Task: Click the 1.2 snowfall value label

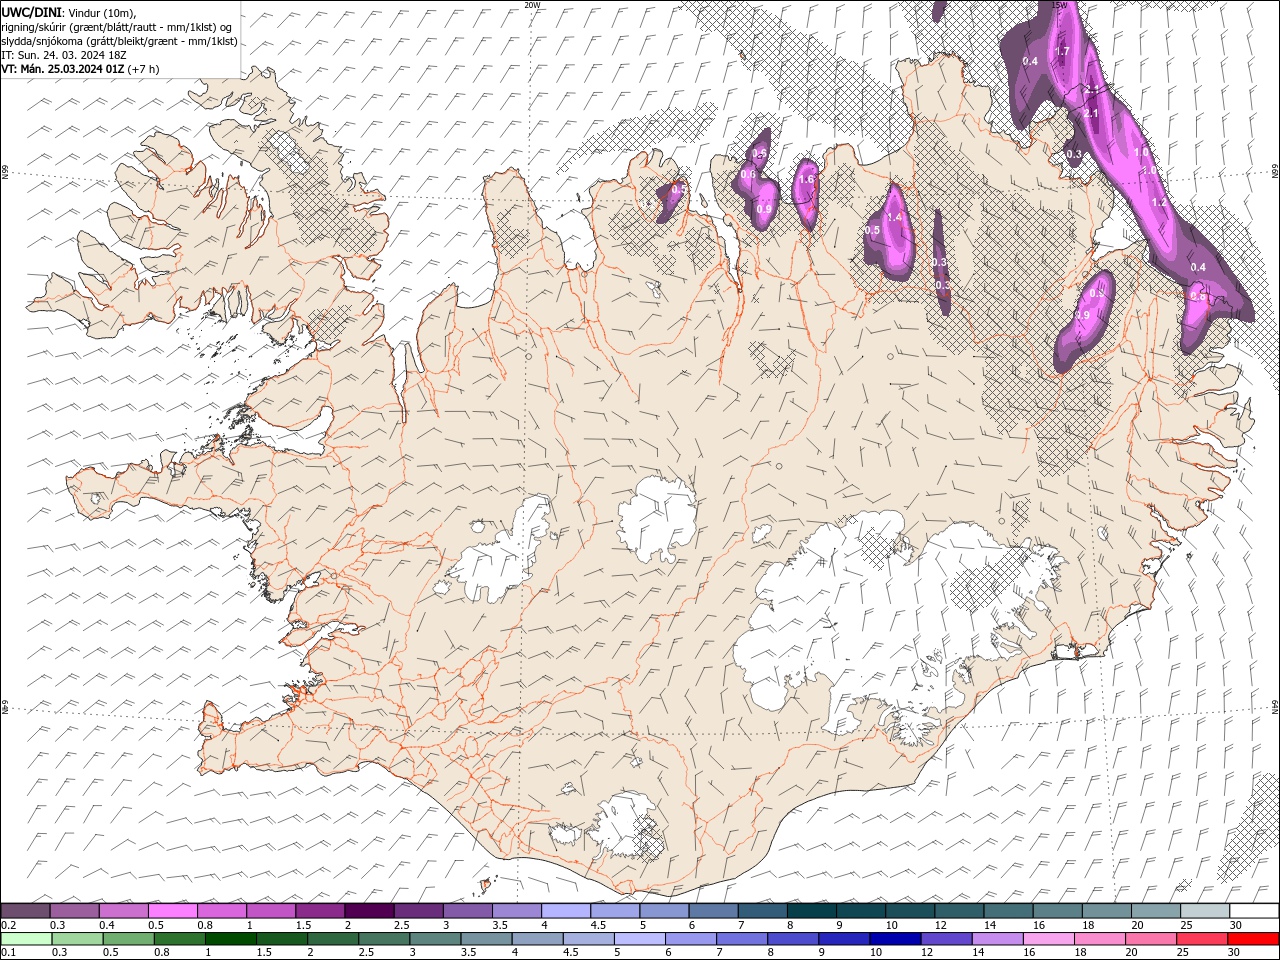Action: point(1159,202)
